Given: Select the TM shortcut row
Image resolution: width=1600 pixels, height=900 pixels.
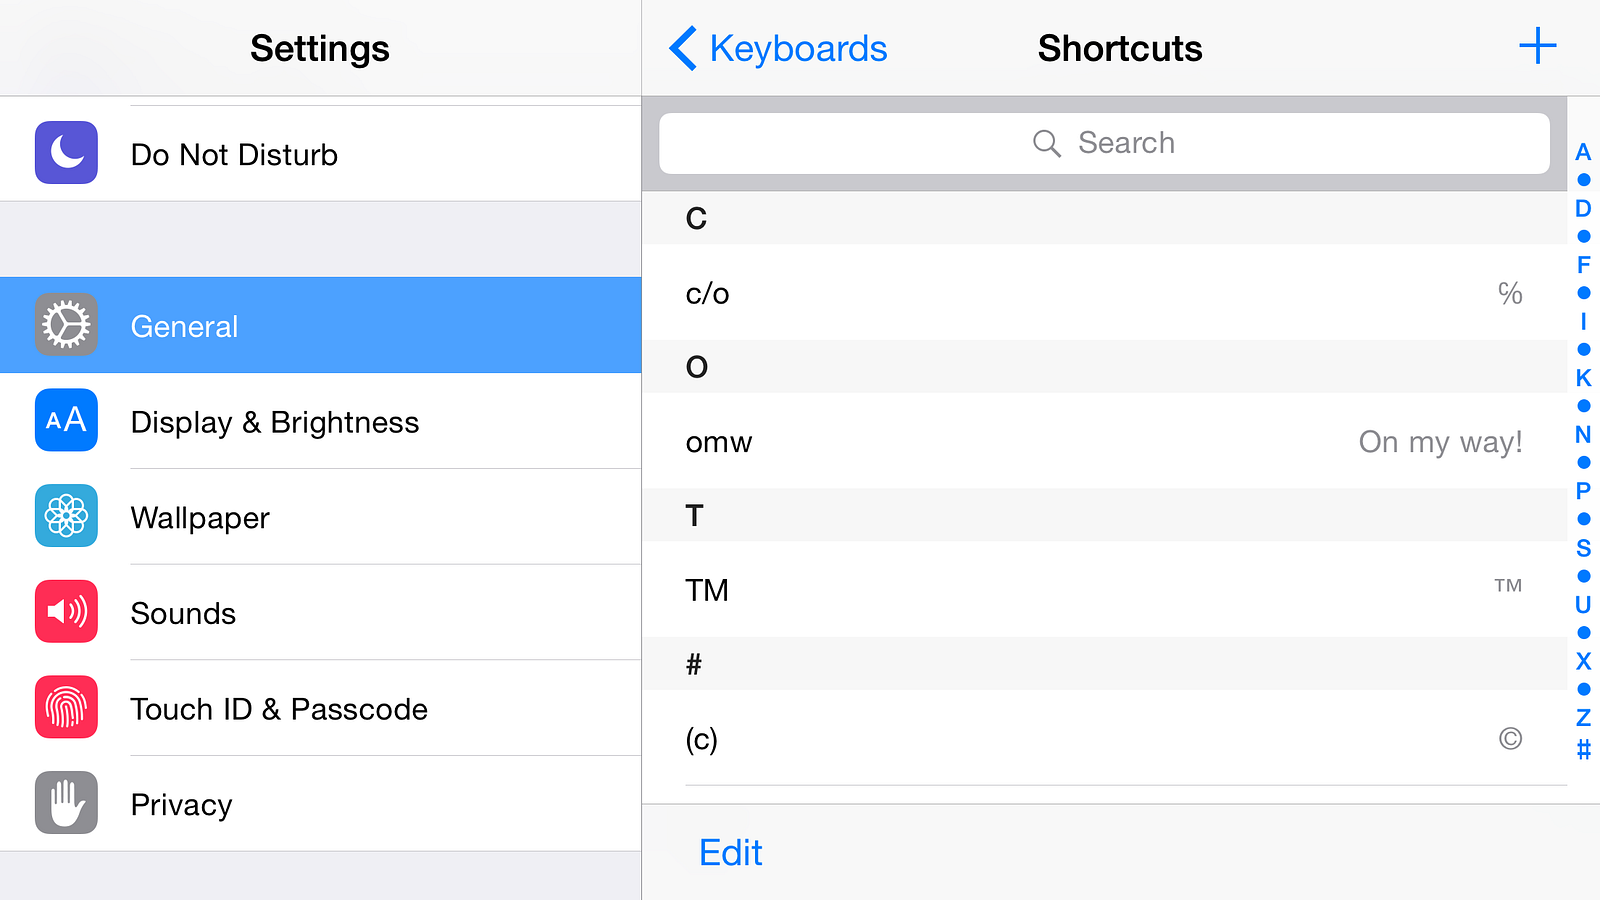Looking at the screenshot, I should point(1104,589).
